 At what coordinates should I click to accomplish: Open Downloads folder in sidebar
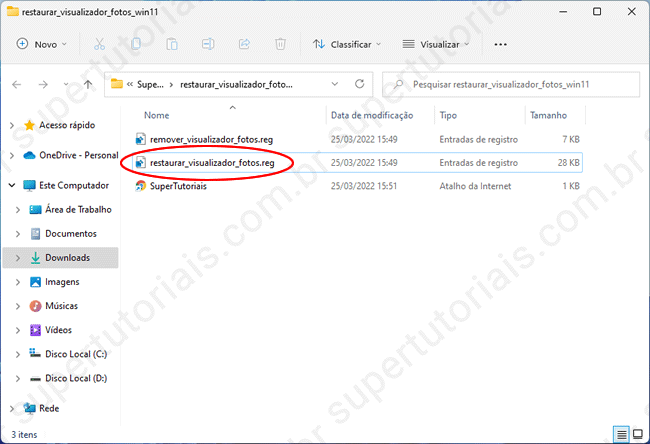67,258
